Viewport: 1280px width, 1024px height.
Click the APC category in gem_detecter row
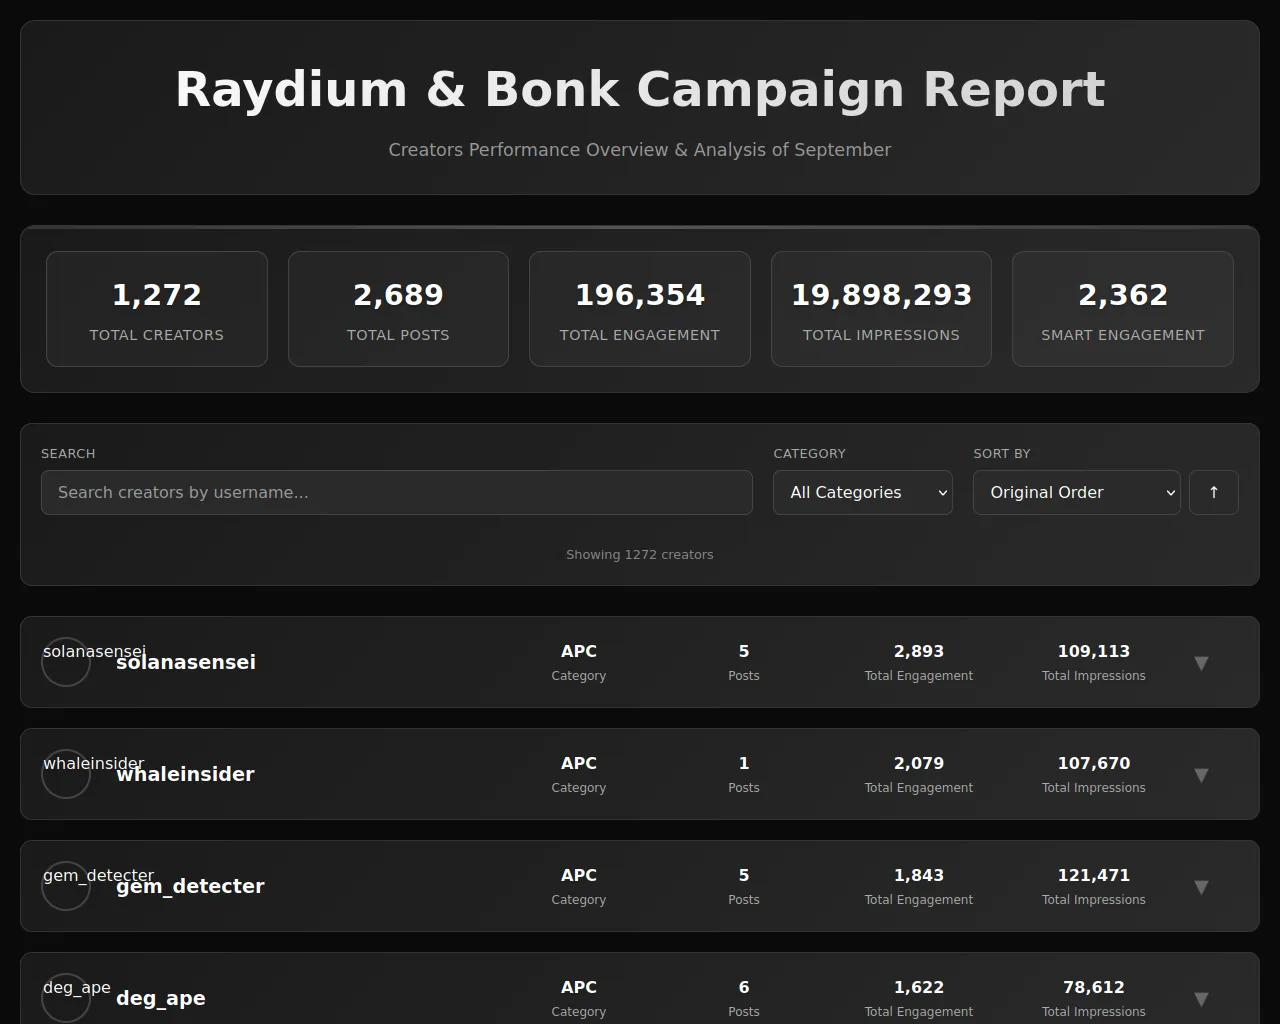(x=579, y=875)
